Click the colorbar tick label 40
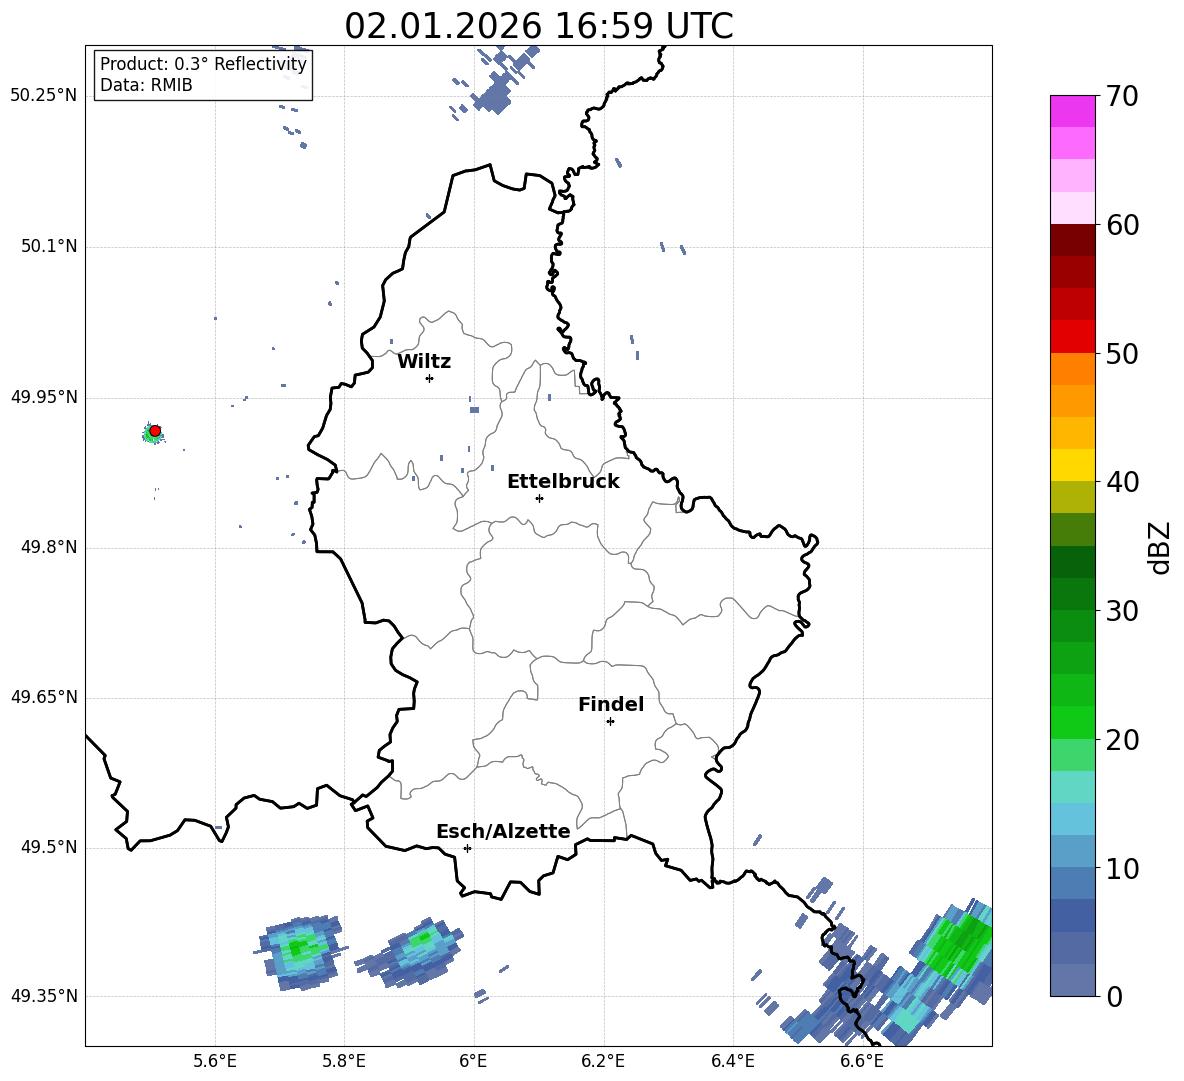 click(1122, 482)
